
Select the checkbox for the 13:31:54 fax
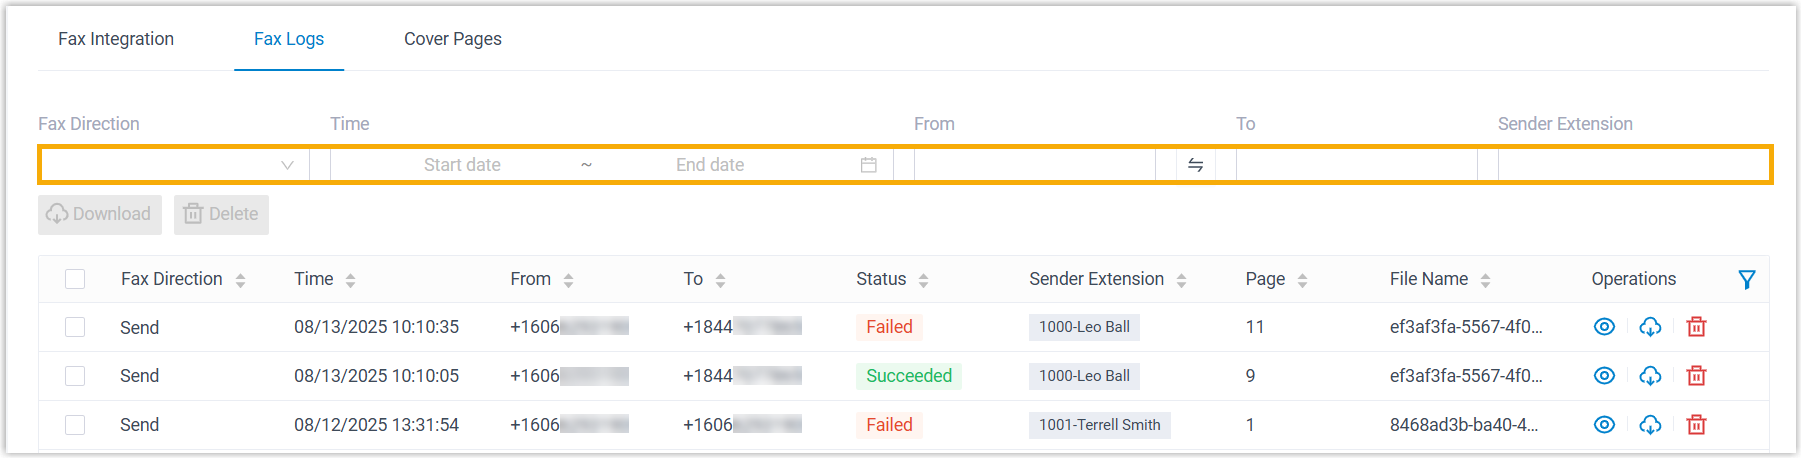(75, 425)
